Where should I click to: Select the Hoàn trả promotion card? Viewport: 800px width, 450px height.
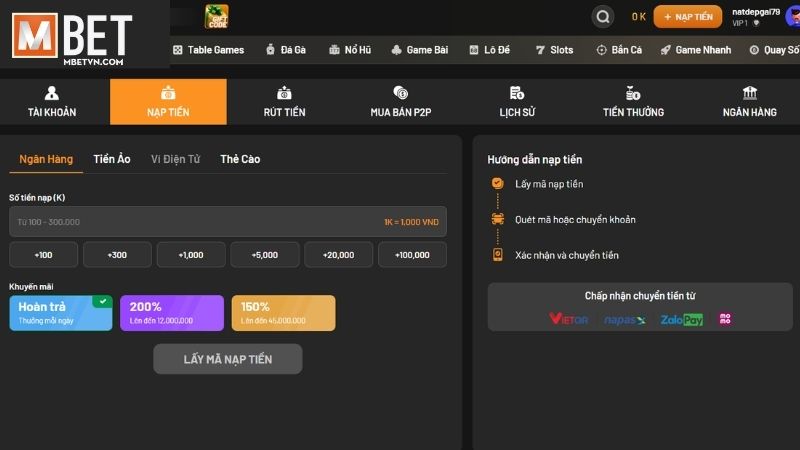(61, 313)
